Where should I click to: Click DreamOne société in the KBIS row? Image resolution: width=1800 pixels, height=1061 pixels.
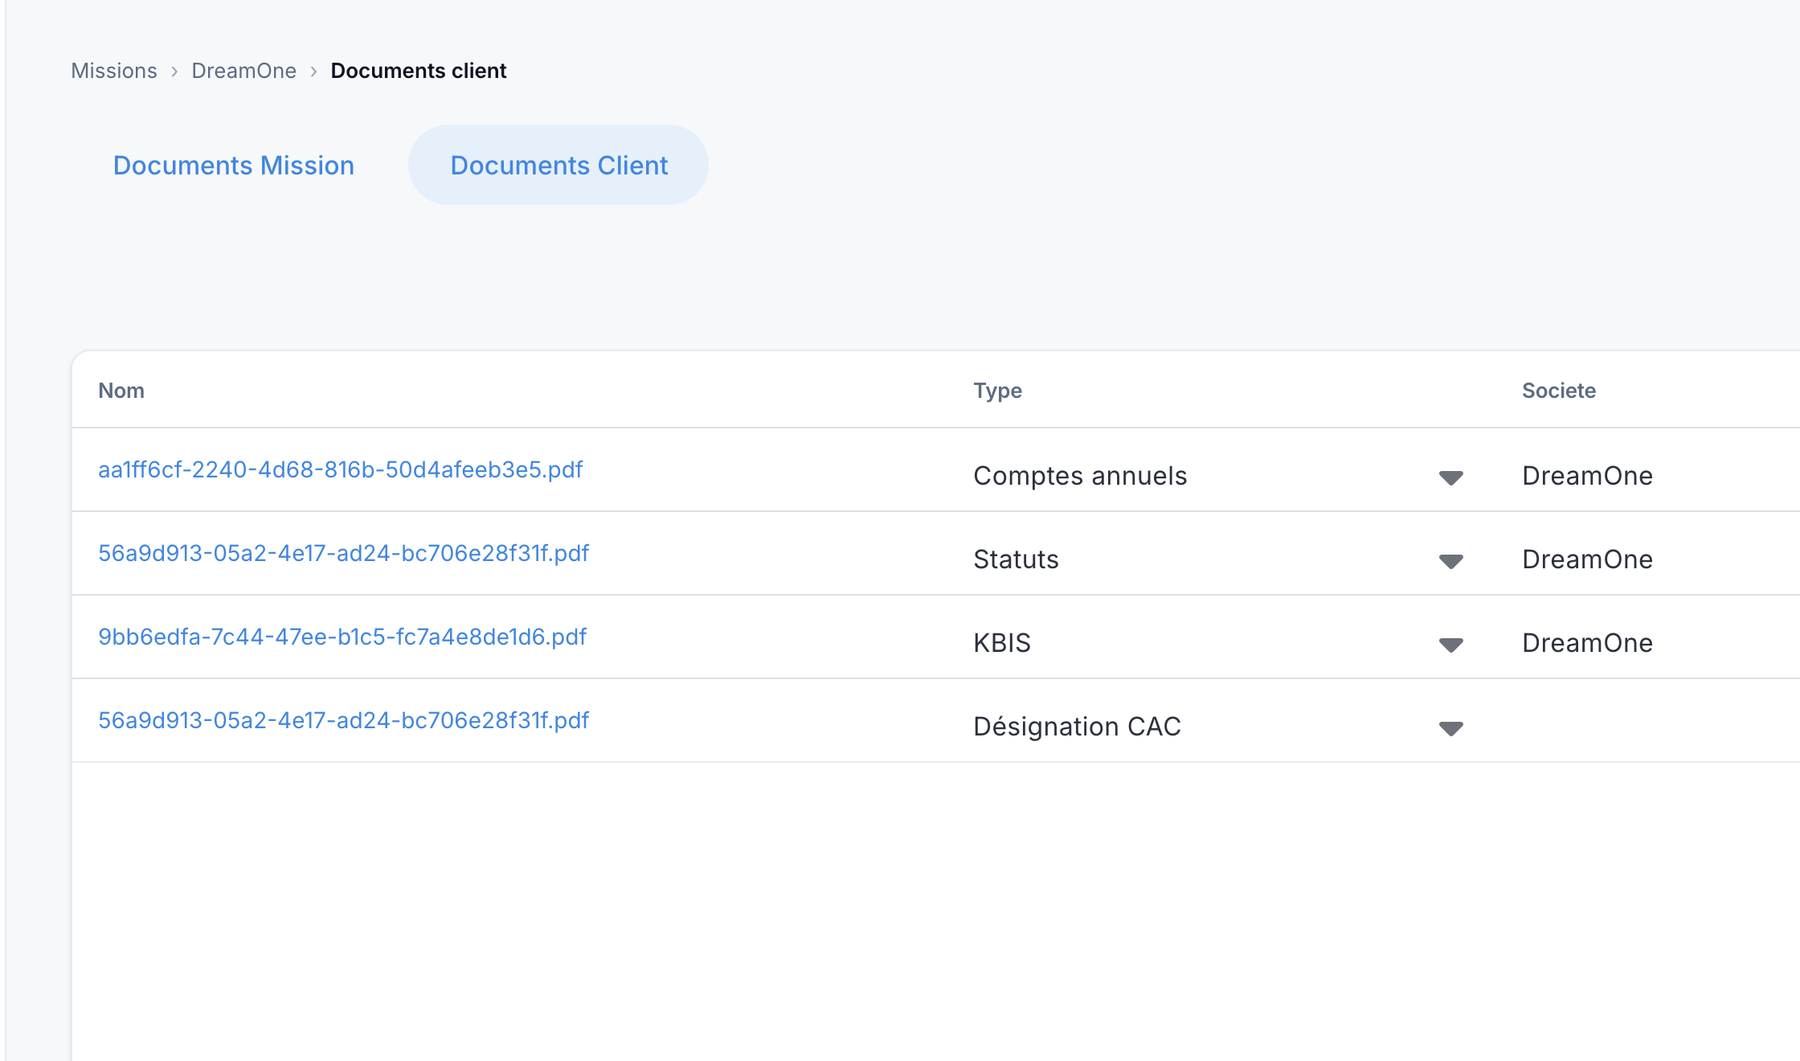[1587, 643]
